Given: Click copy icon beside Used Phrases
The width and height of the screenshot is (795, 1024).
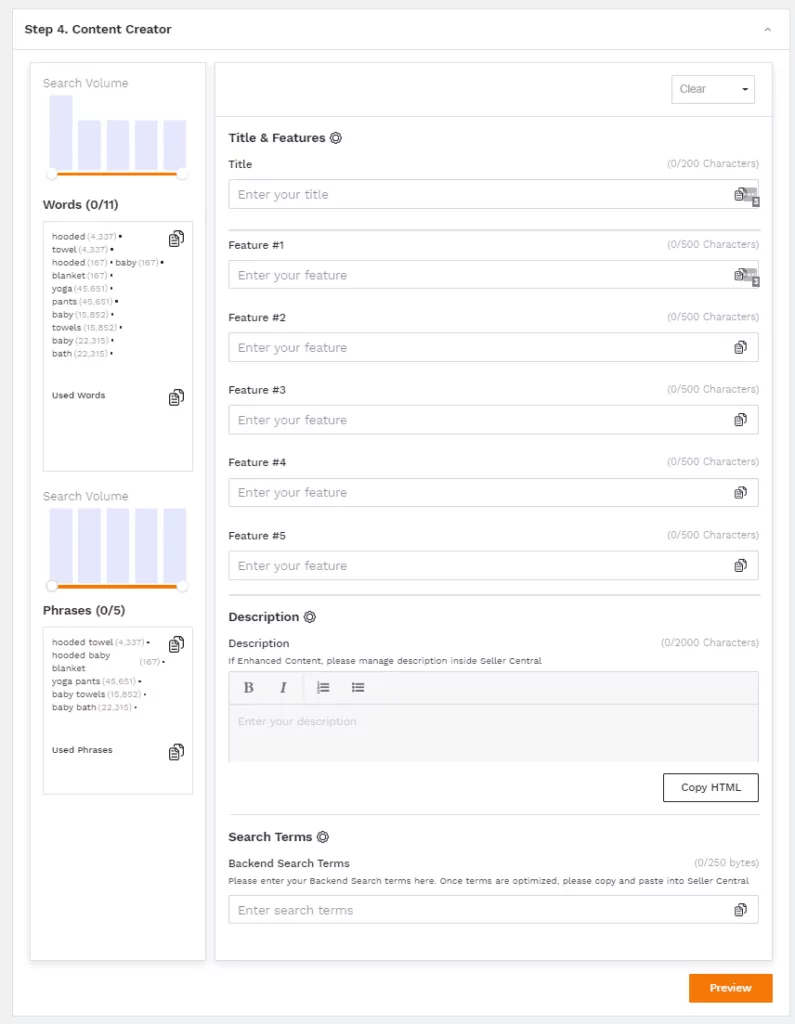Looking at the screenshot, I should (x=176, y=751).
